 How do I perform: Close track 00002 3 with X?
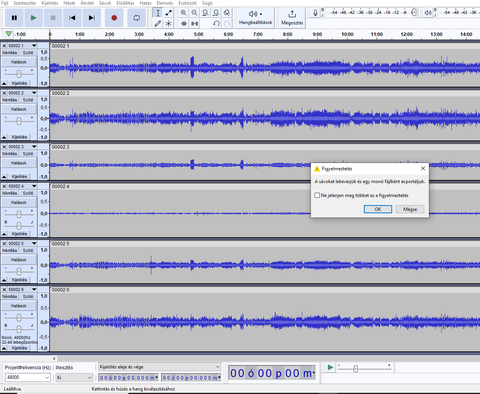pyautogui.click(x=4, y=147)
